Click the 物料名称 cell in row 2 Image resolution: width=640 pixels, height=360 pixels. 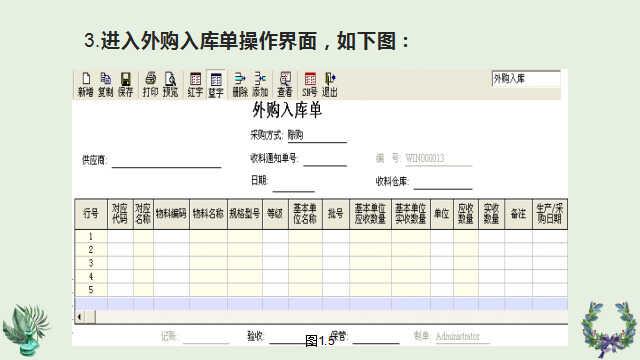pos(209,250)
